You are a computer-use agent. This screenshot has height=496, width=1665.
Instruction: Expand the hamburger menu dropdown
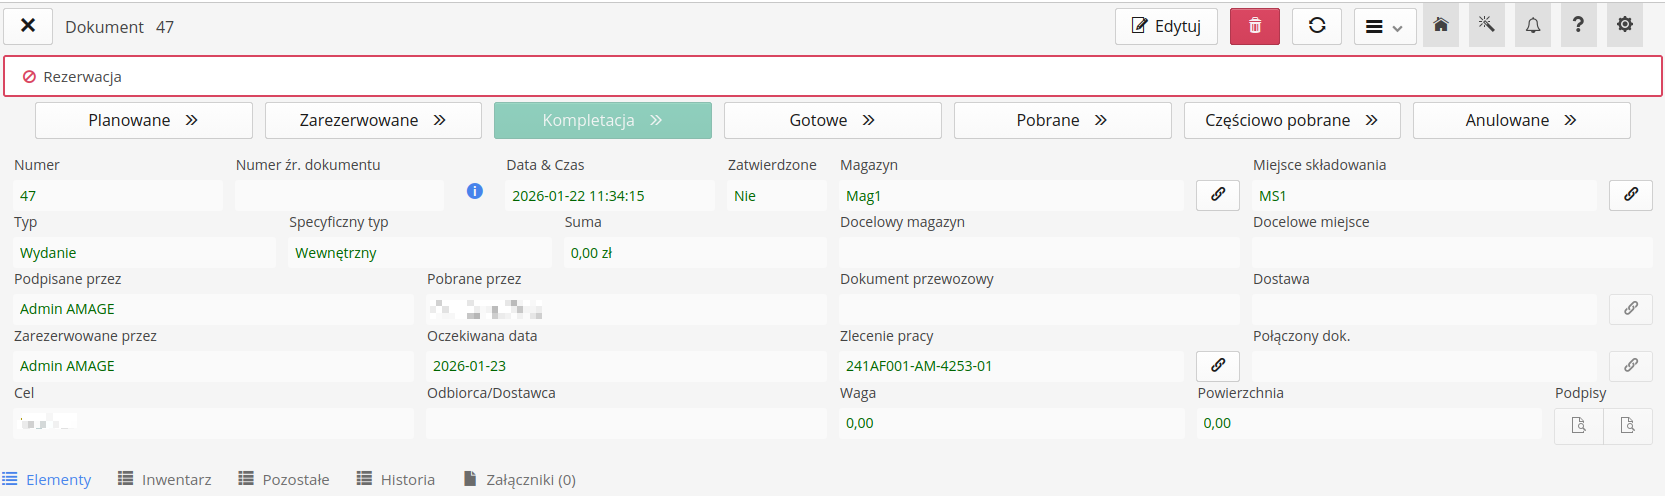(1384, 27)
